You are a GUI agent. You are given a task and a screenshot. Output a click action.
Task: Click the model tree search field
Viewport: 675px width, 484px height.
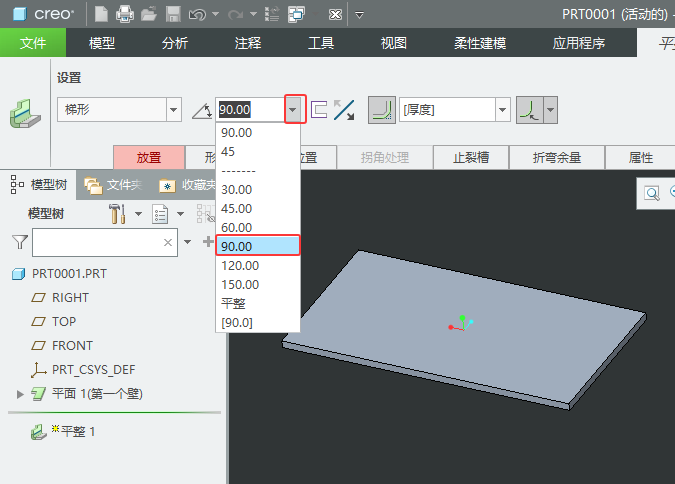tap(105, 242)
